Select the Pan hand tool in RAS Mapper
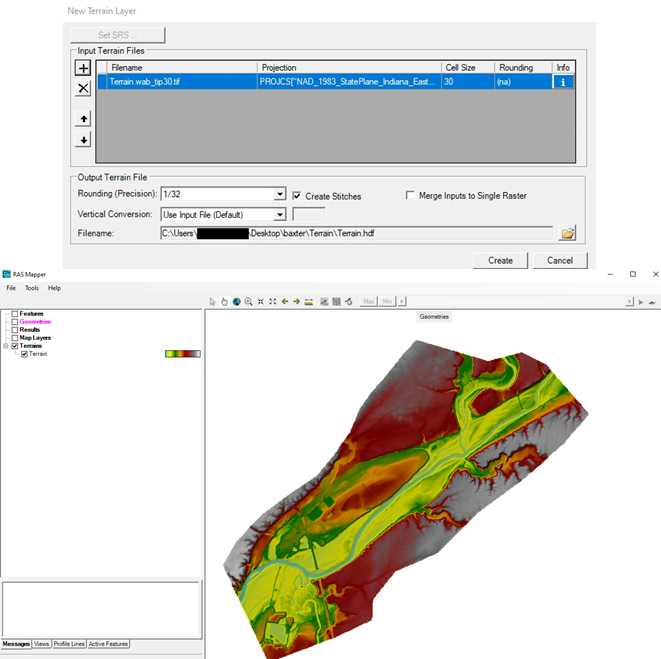This screenshot has width=661, height=659. click(224, 301)
